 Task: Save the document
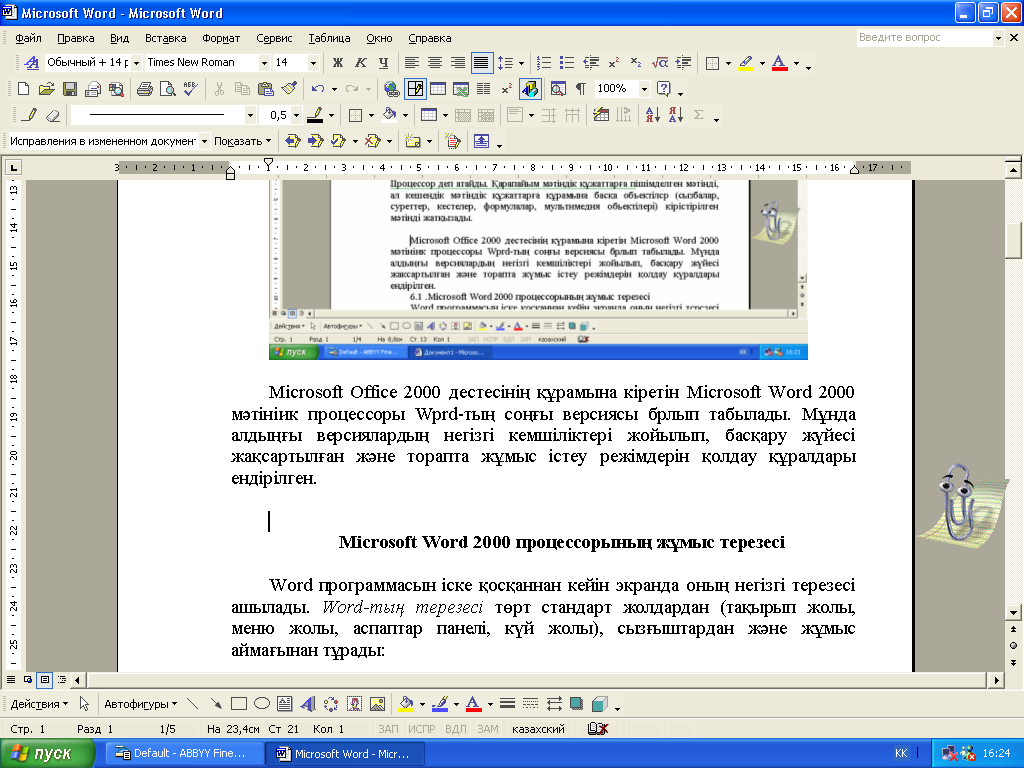tap(70, 89)
